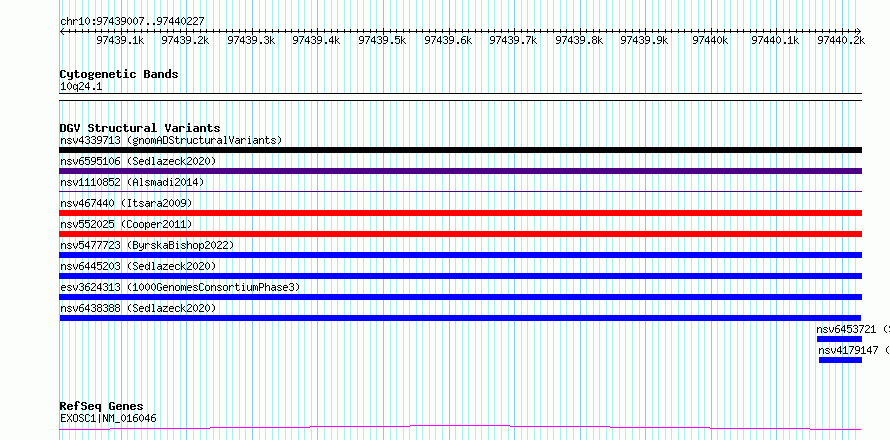This screenshot has height=440, width=890.
Task: Click the blue esv3624313 variant bar
Action: 461,297
